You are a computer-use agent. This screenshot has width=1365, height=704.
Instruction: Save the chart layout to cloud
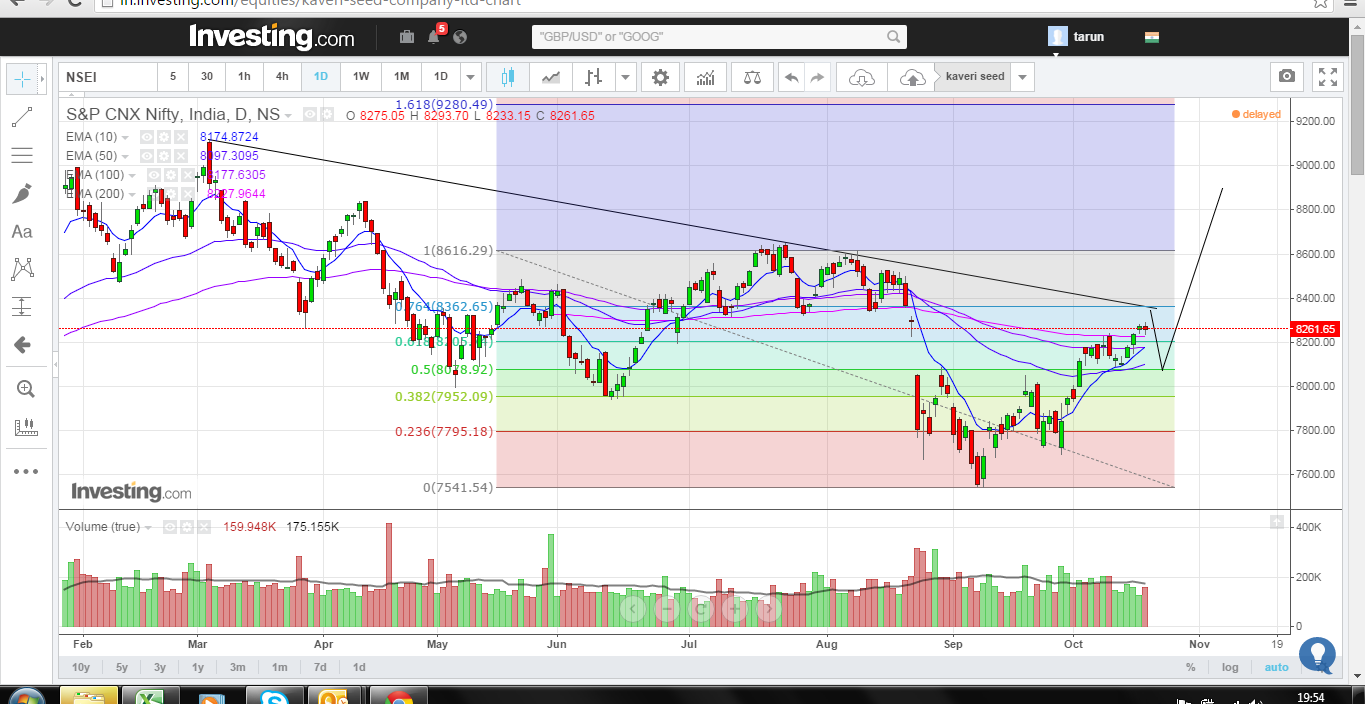point(913,77)
